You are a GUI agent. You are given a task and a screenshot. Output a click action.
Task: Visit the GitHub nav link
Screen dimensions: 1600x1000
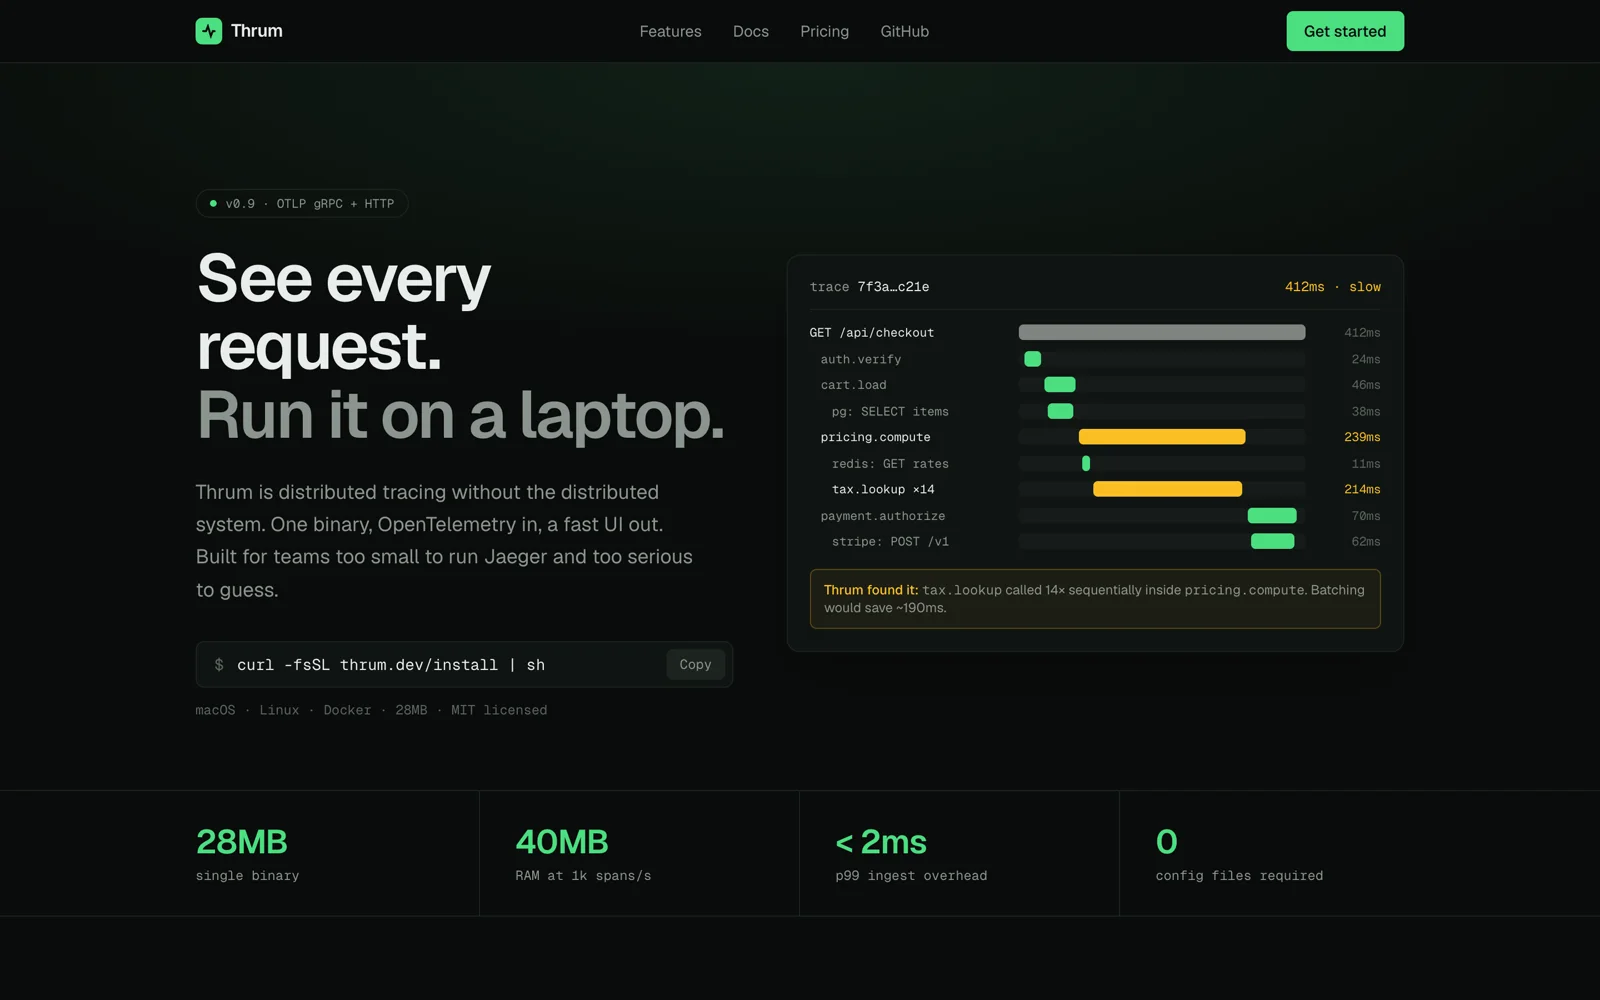coord(904,31)
